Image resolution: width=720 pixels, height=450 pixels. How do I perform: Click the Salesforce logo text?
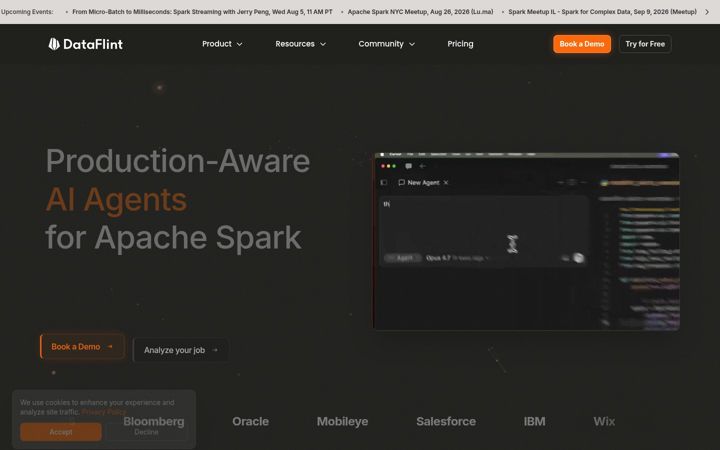coord(446,421)
